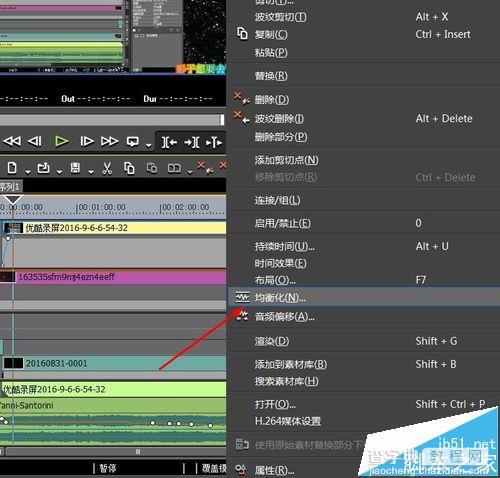This screenshot has width=500, height=478.
Task: Set In point icon
Action: tap(169, 143)
